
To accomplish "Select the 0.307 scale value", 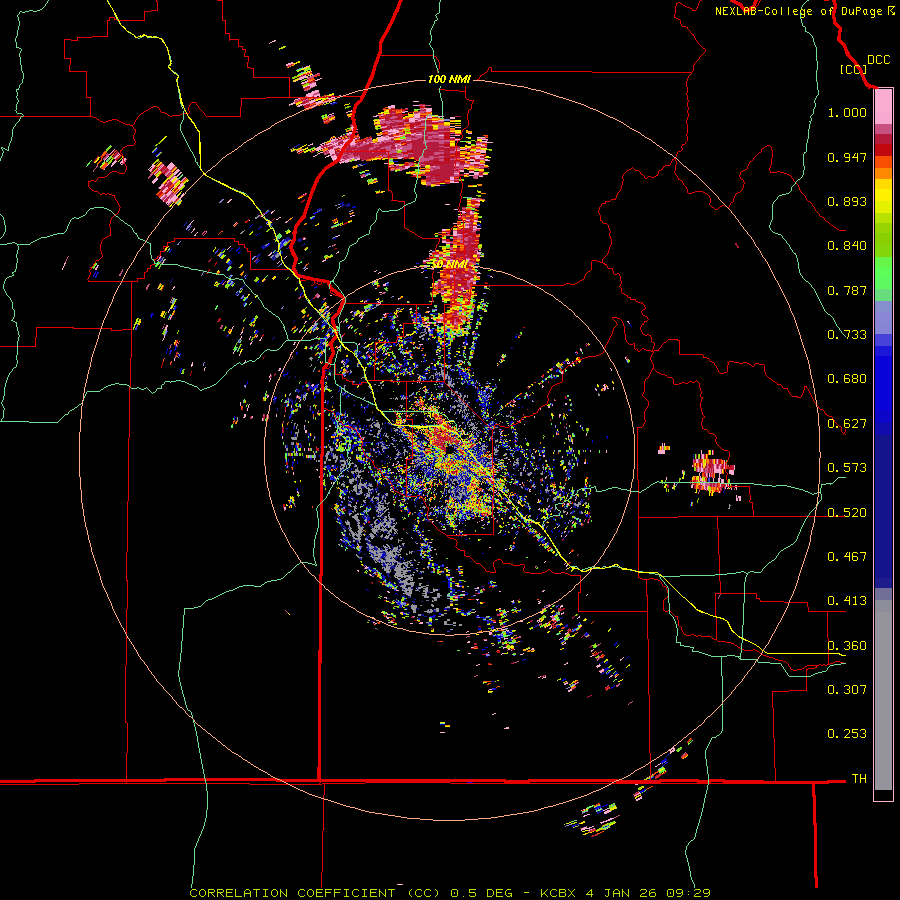I will (847, 690).
